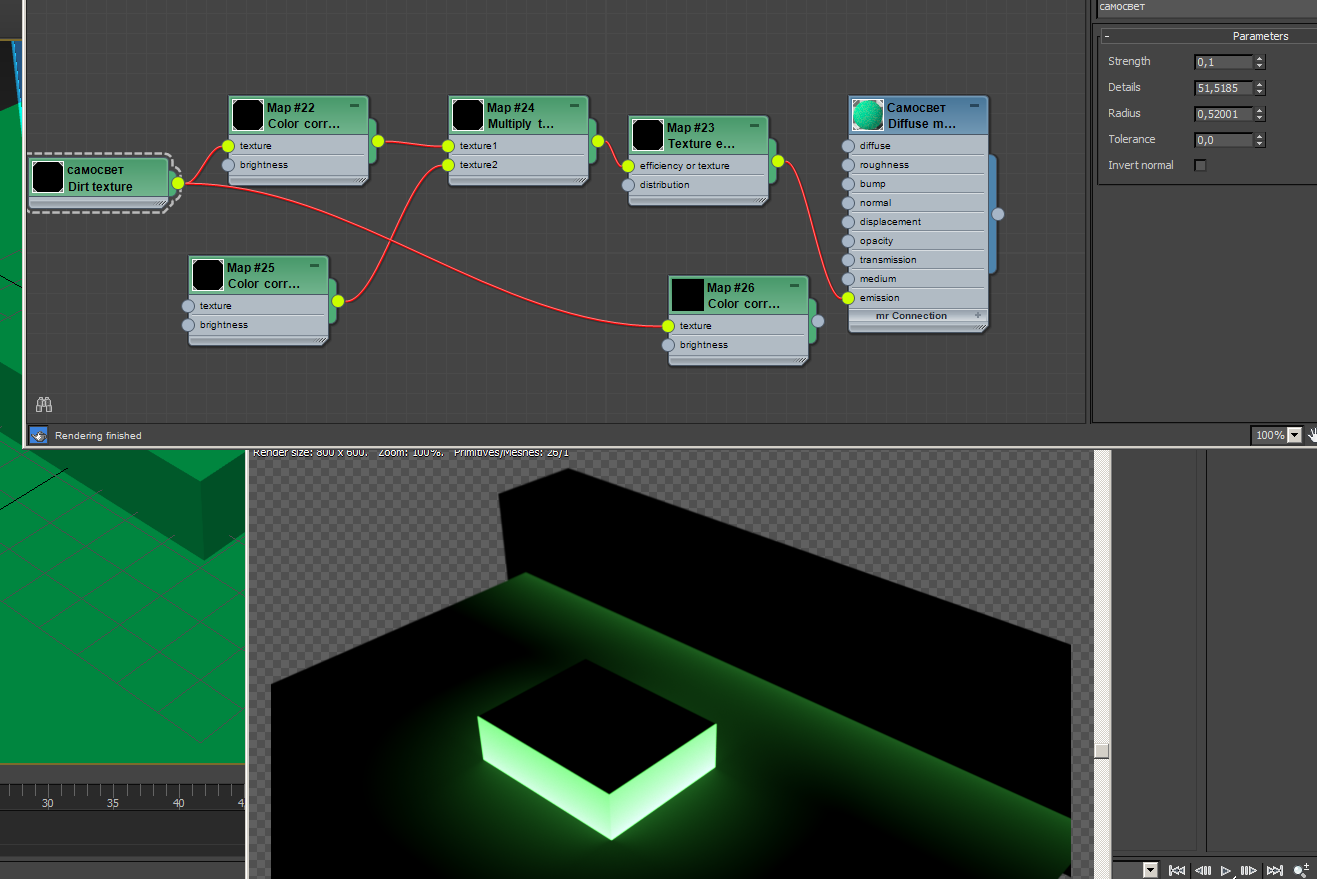The height and width of the screenshot is (879, 1317).
Task: Click the bump input socket on material
Action: (848, 184)
